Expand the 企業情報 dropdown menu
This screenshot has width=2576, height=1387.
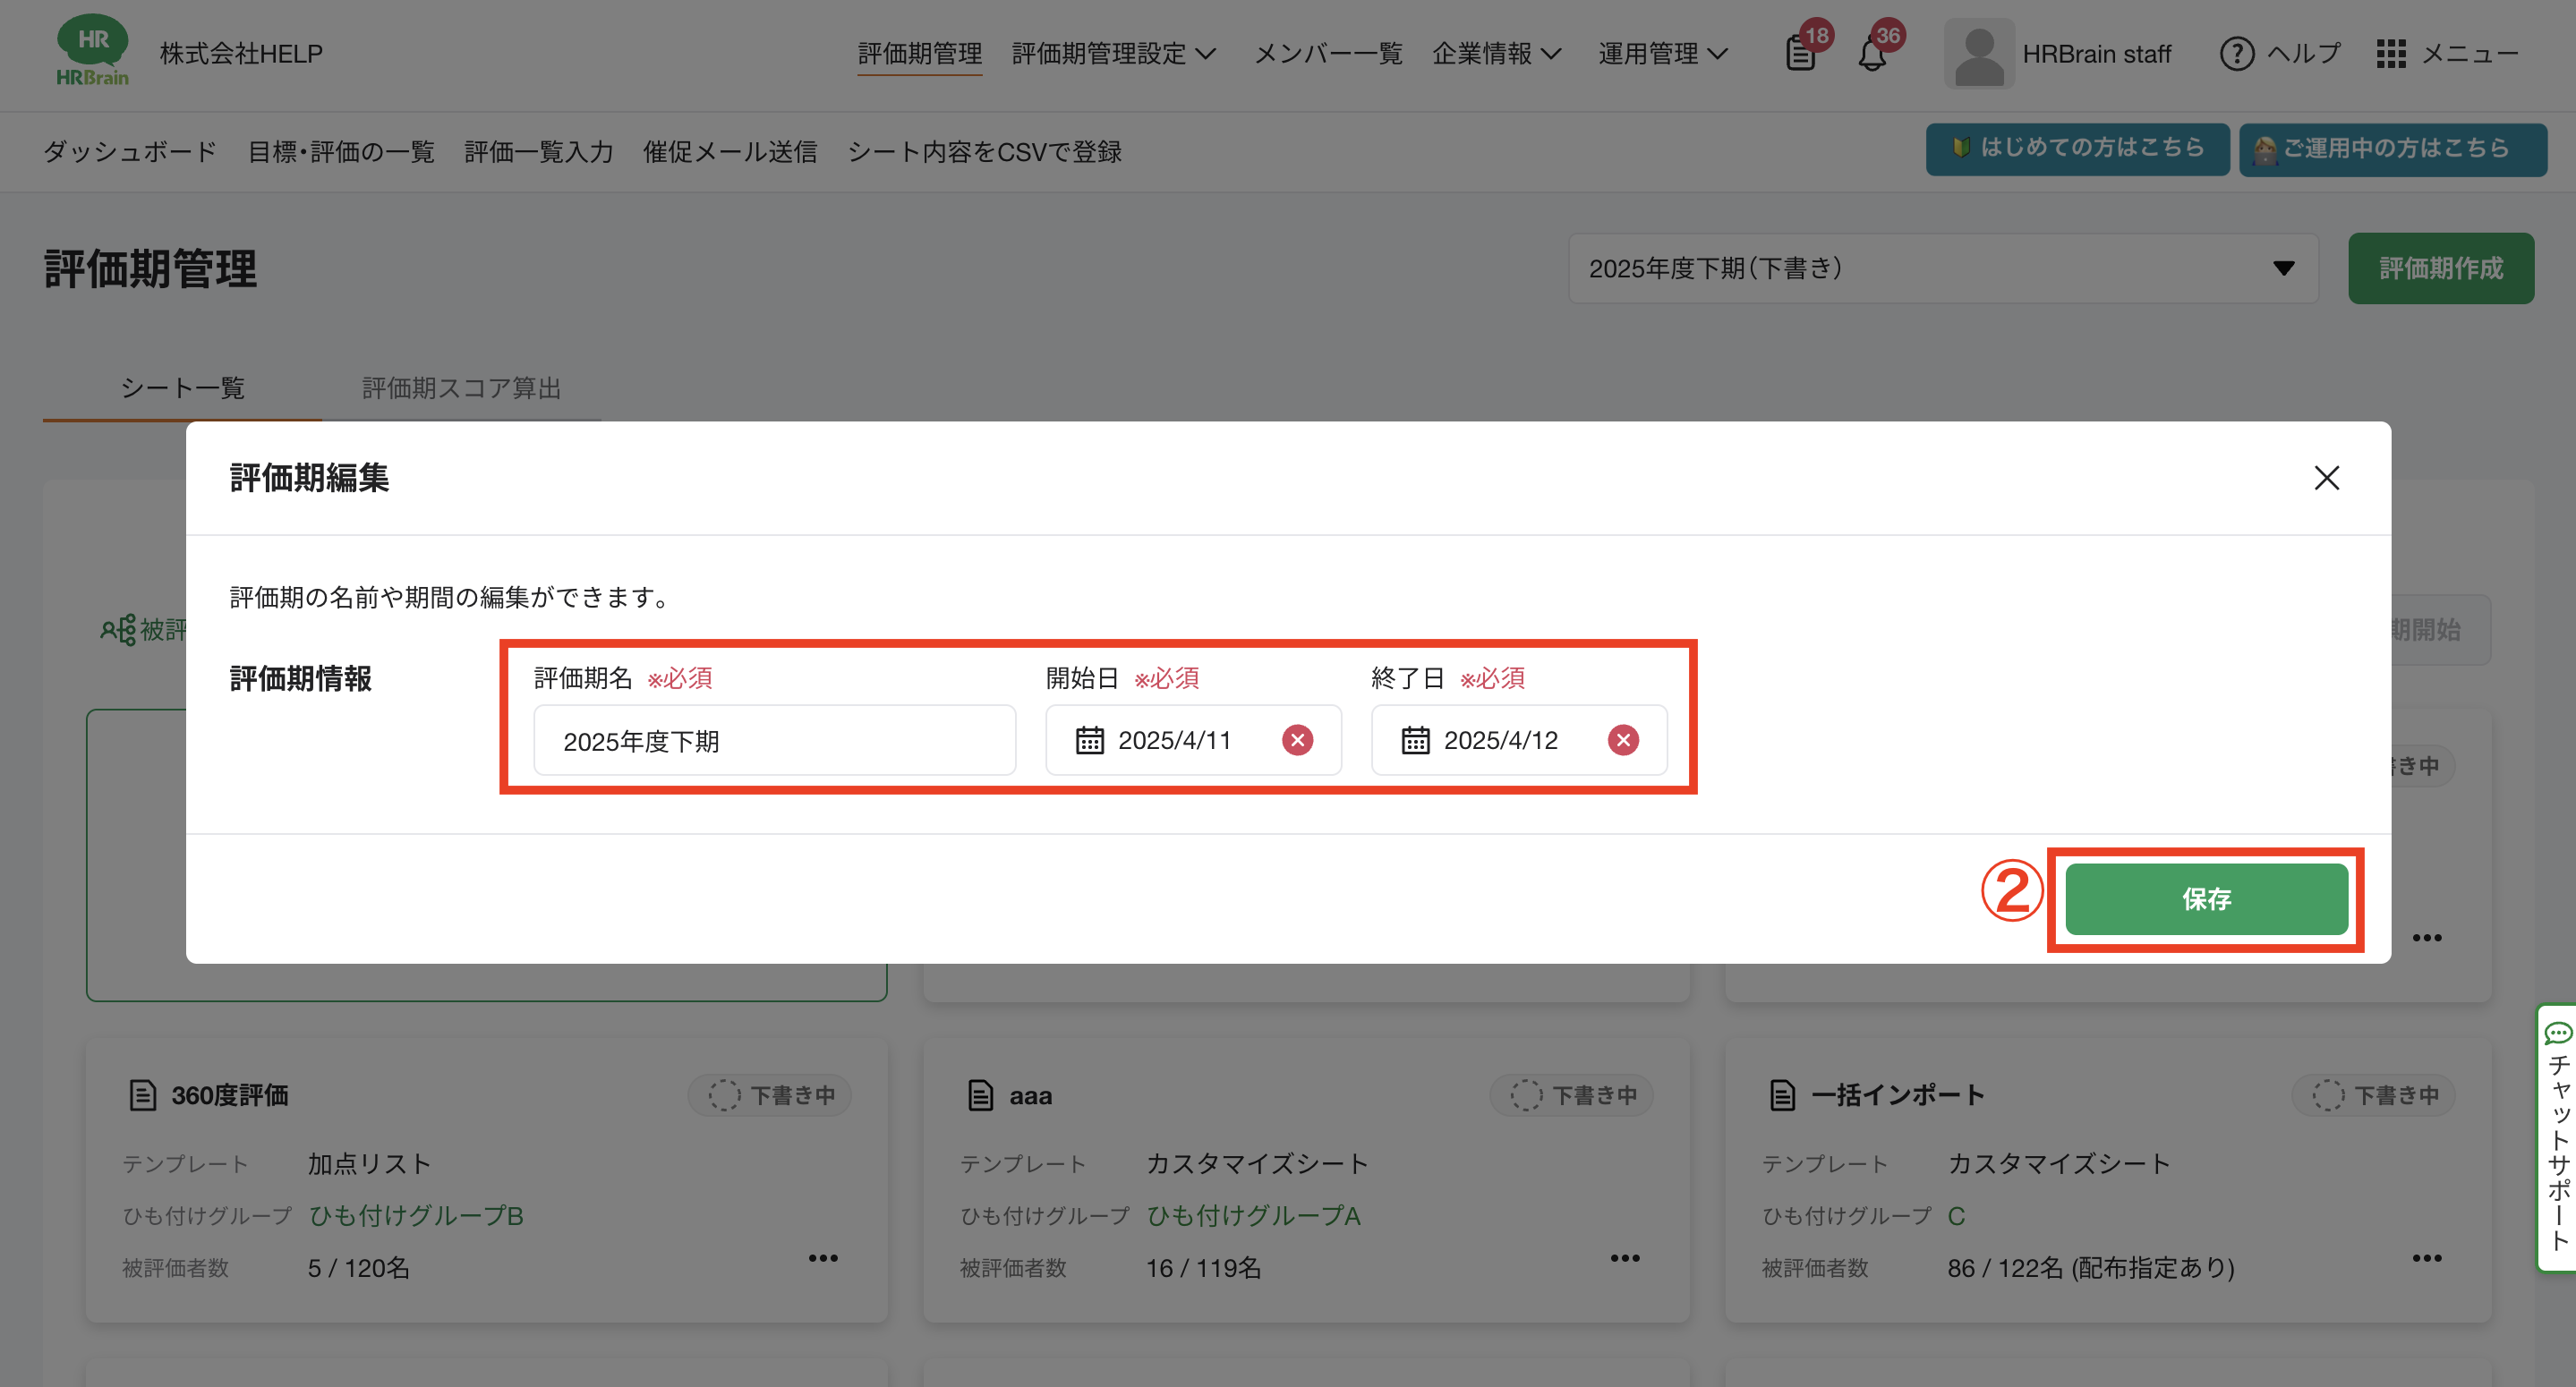pos(1496,54)
